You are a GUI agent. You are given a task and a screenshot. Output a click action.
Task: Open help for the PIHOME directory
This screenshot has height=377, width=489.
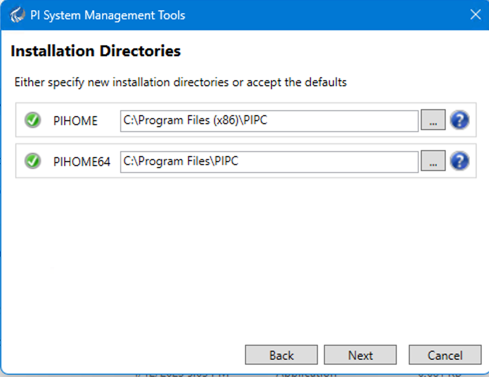pos(460,120)
